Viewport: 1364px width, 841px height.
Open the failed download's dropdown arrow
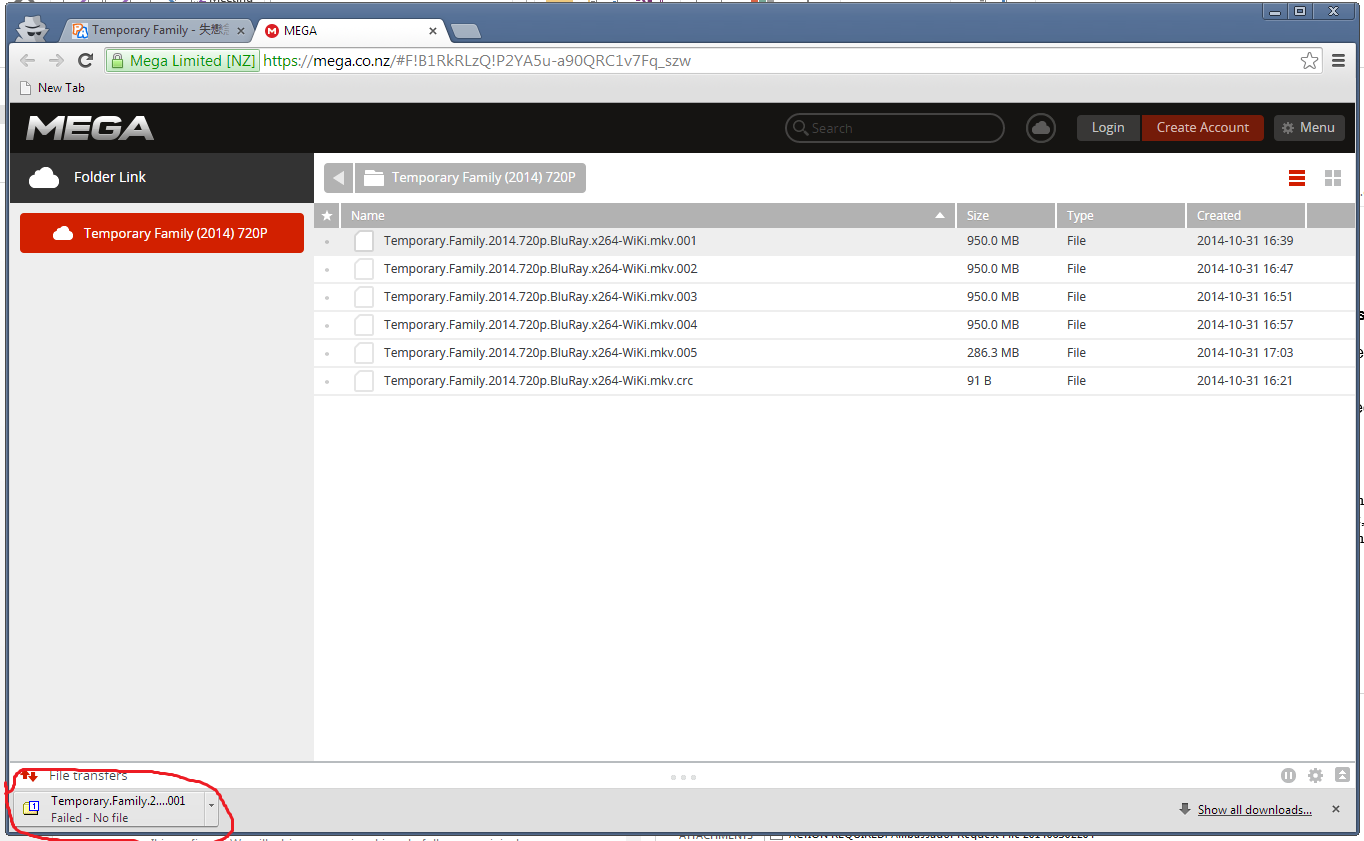tap(211, 806)
